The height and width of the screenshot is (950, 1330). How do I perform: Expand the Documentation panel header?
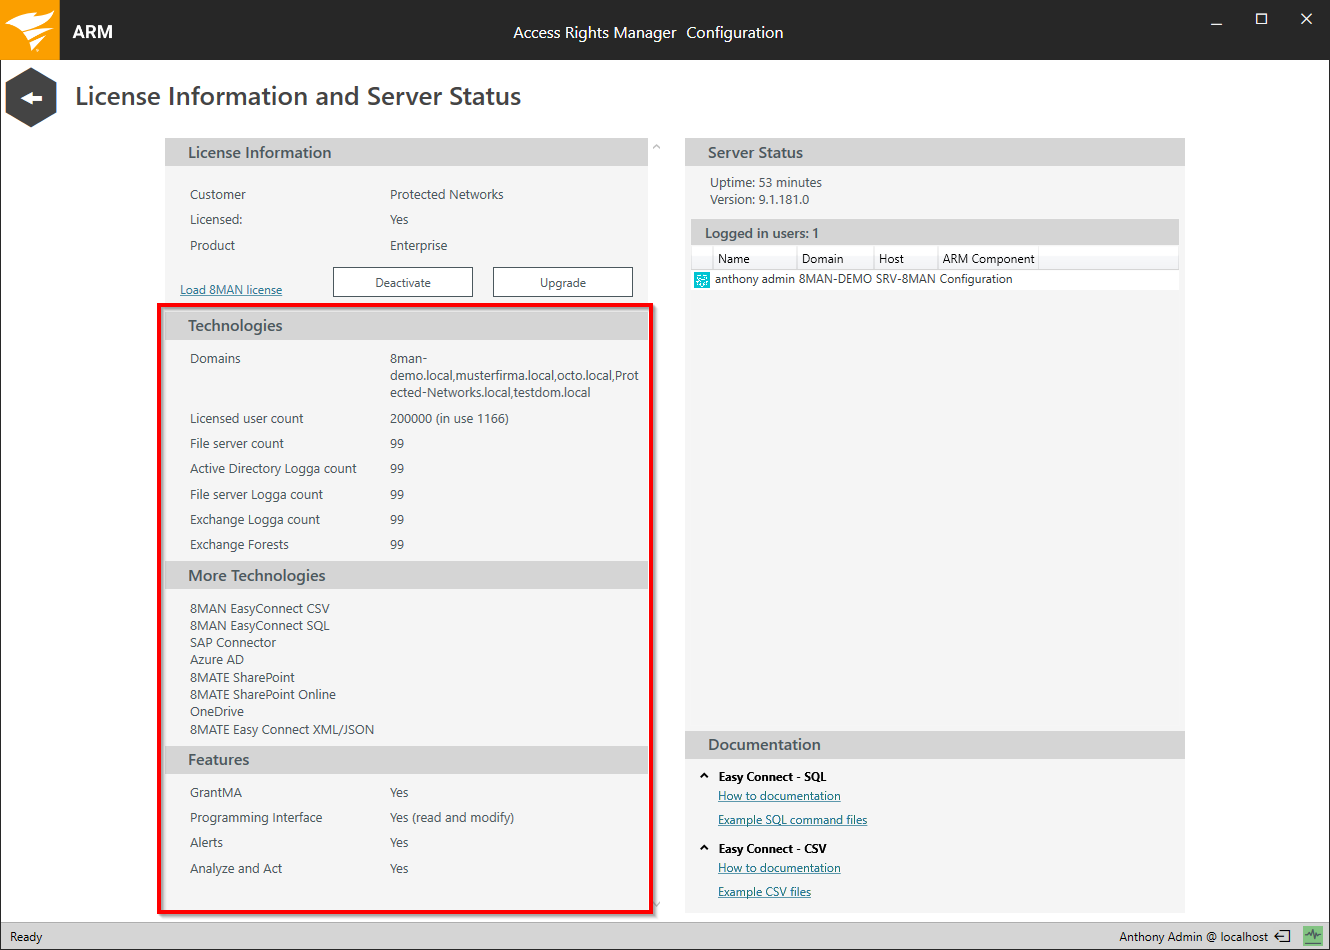click(x=764, y=744)
